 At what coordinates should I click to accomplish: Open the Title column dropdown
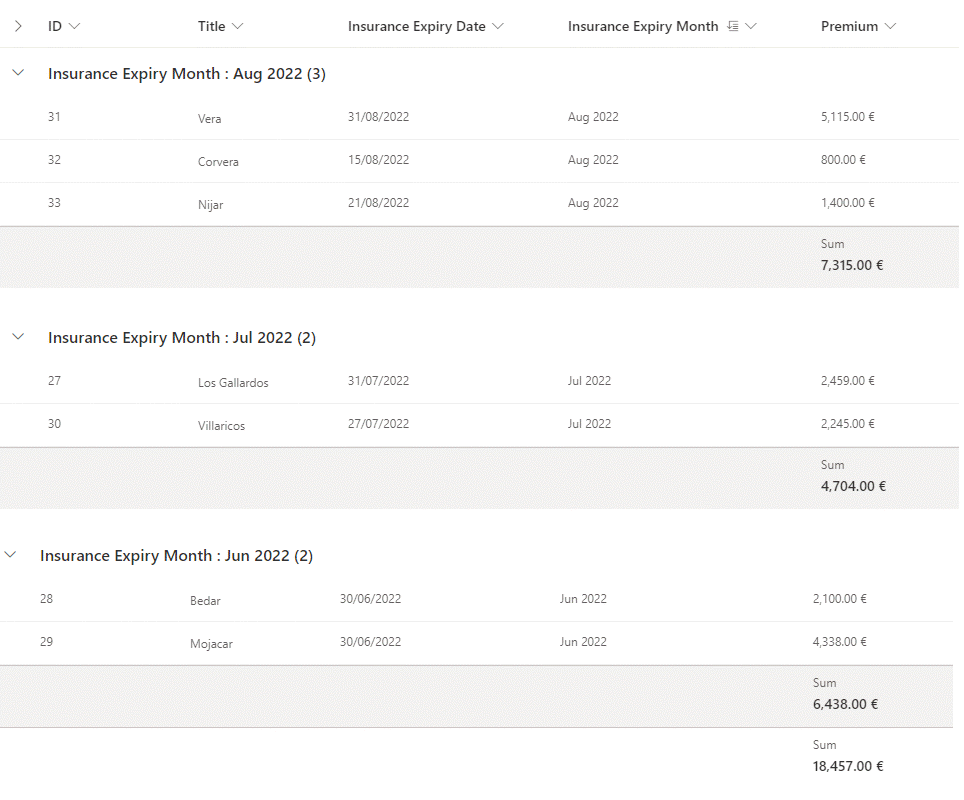click(220, 27)
